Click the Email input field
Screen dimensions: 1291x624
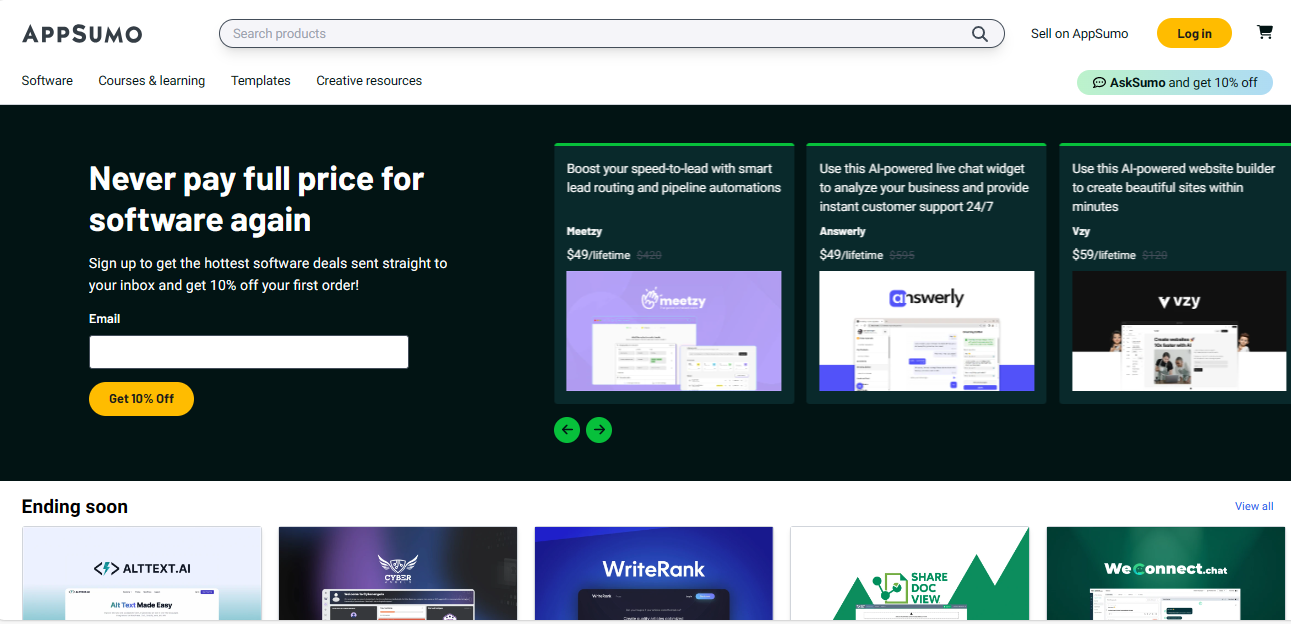(x=249, y=352)
